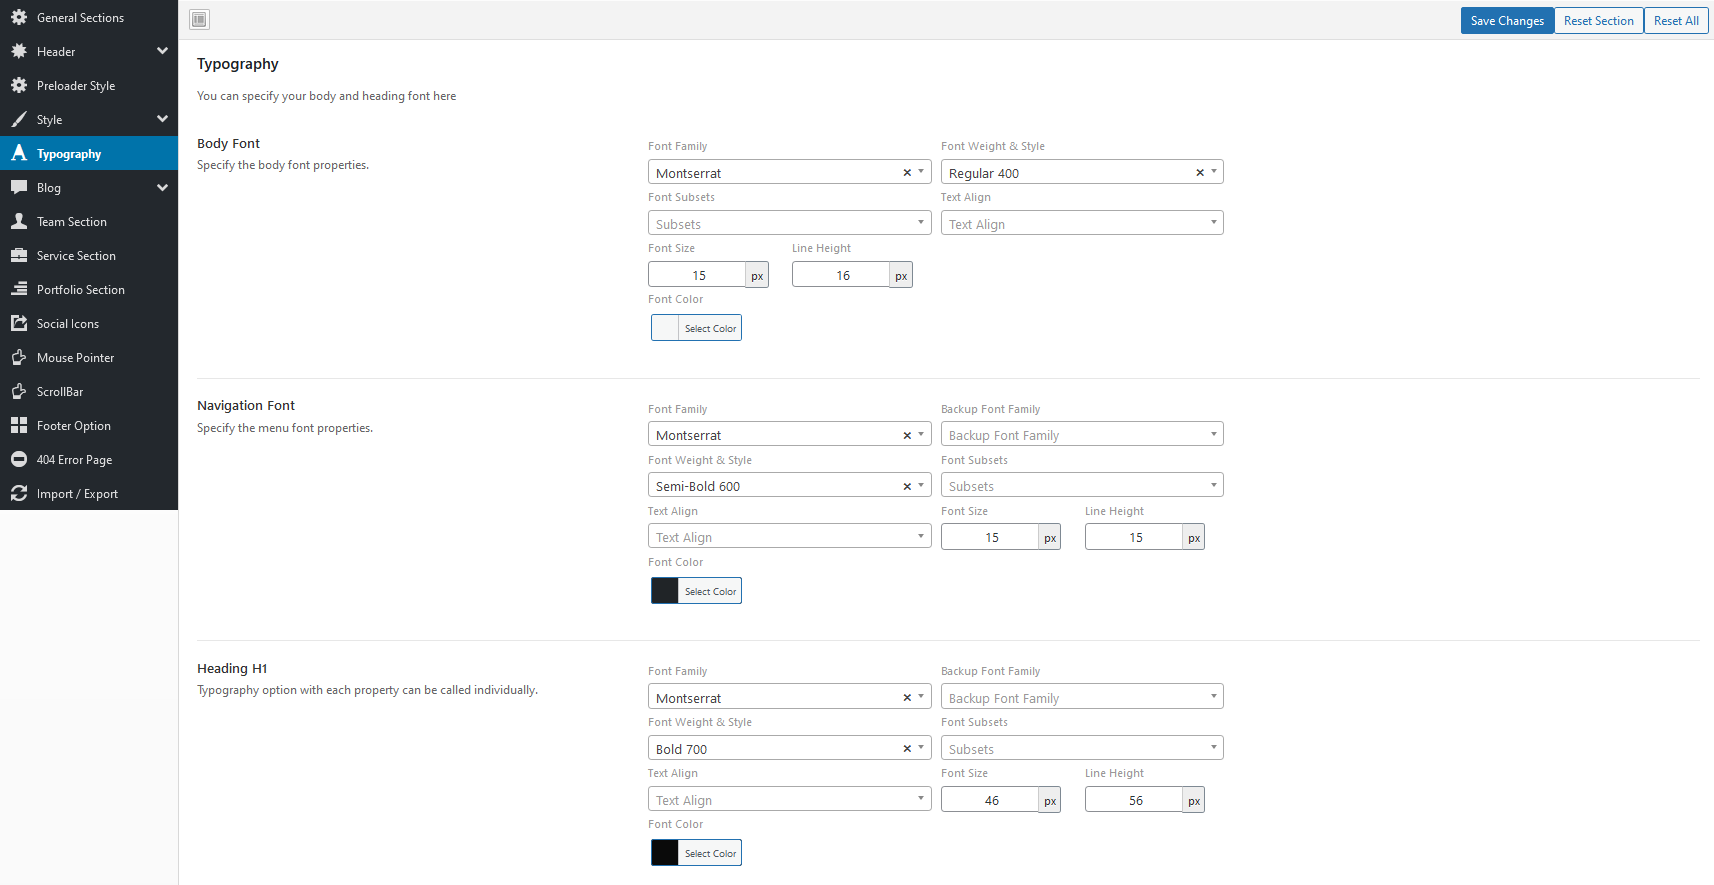Image resolution: width=1714 pixels, height=885 pixels.
Task: Click the Navigation Font dark color swatch
Action: pyautogui.click(x=665, y=591)
